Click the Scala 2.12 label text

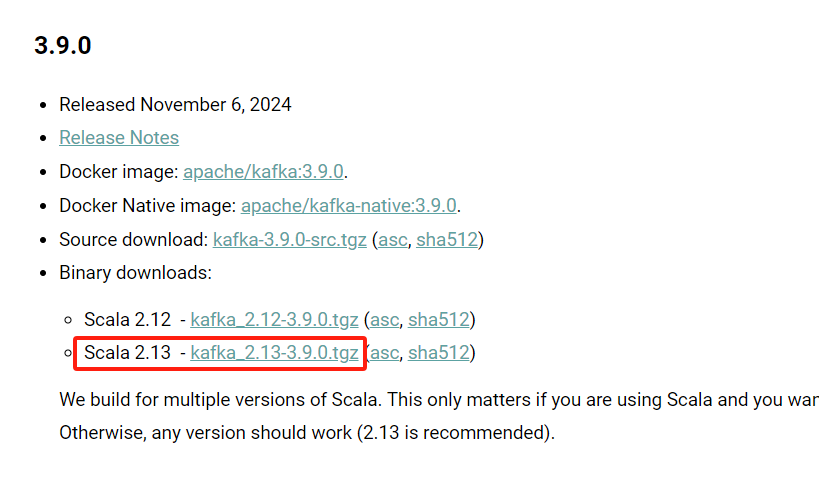point(128,320)
